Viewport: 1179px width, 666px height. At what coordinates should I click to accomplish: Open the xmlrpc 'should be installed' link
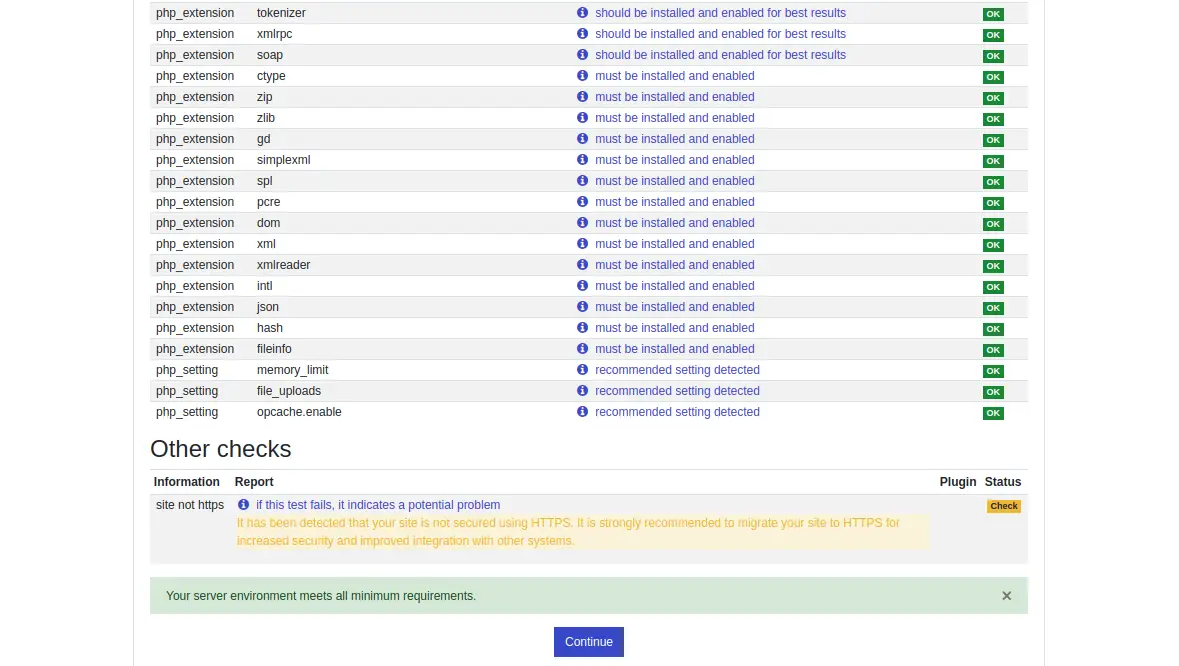coord(720,34)
